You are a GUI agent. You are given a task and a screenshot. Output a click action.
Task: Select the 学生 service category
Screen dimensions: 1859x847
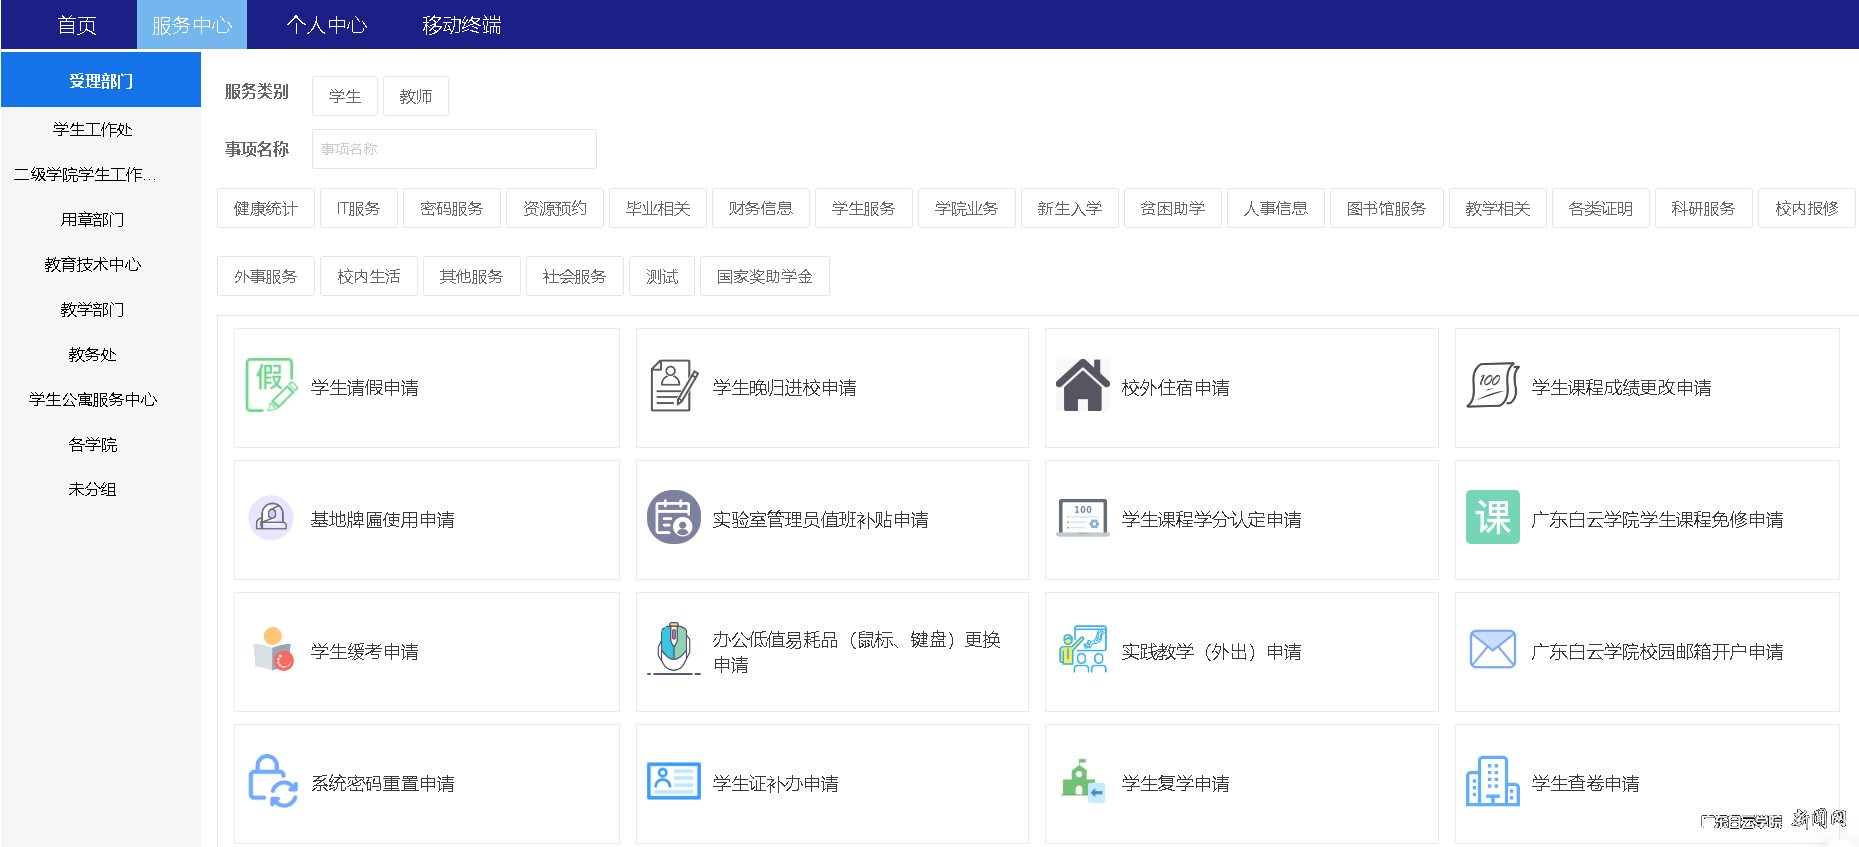tap(345, 97)
